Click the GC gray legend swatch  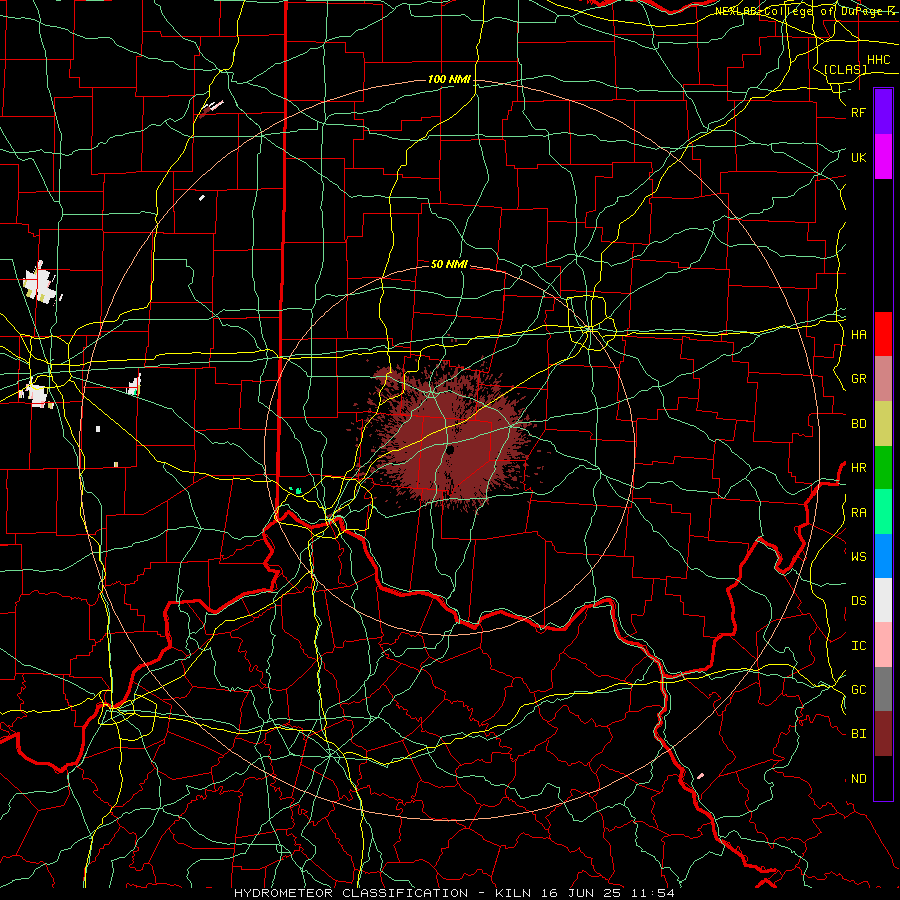point(883,689)
